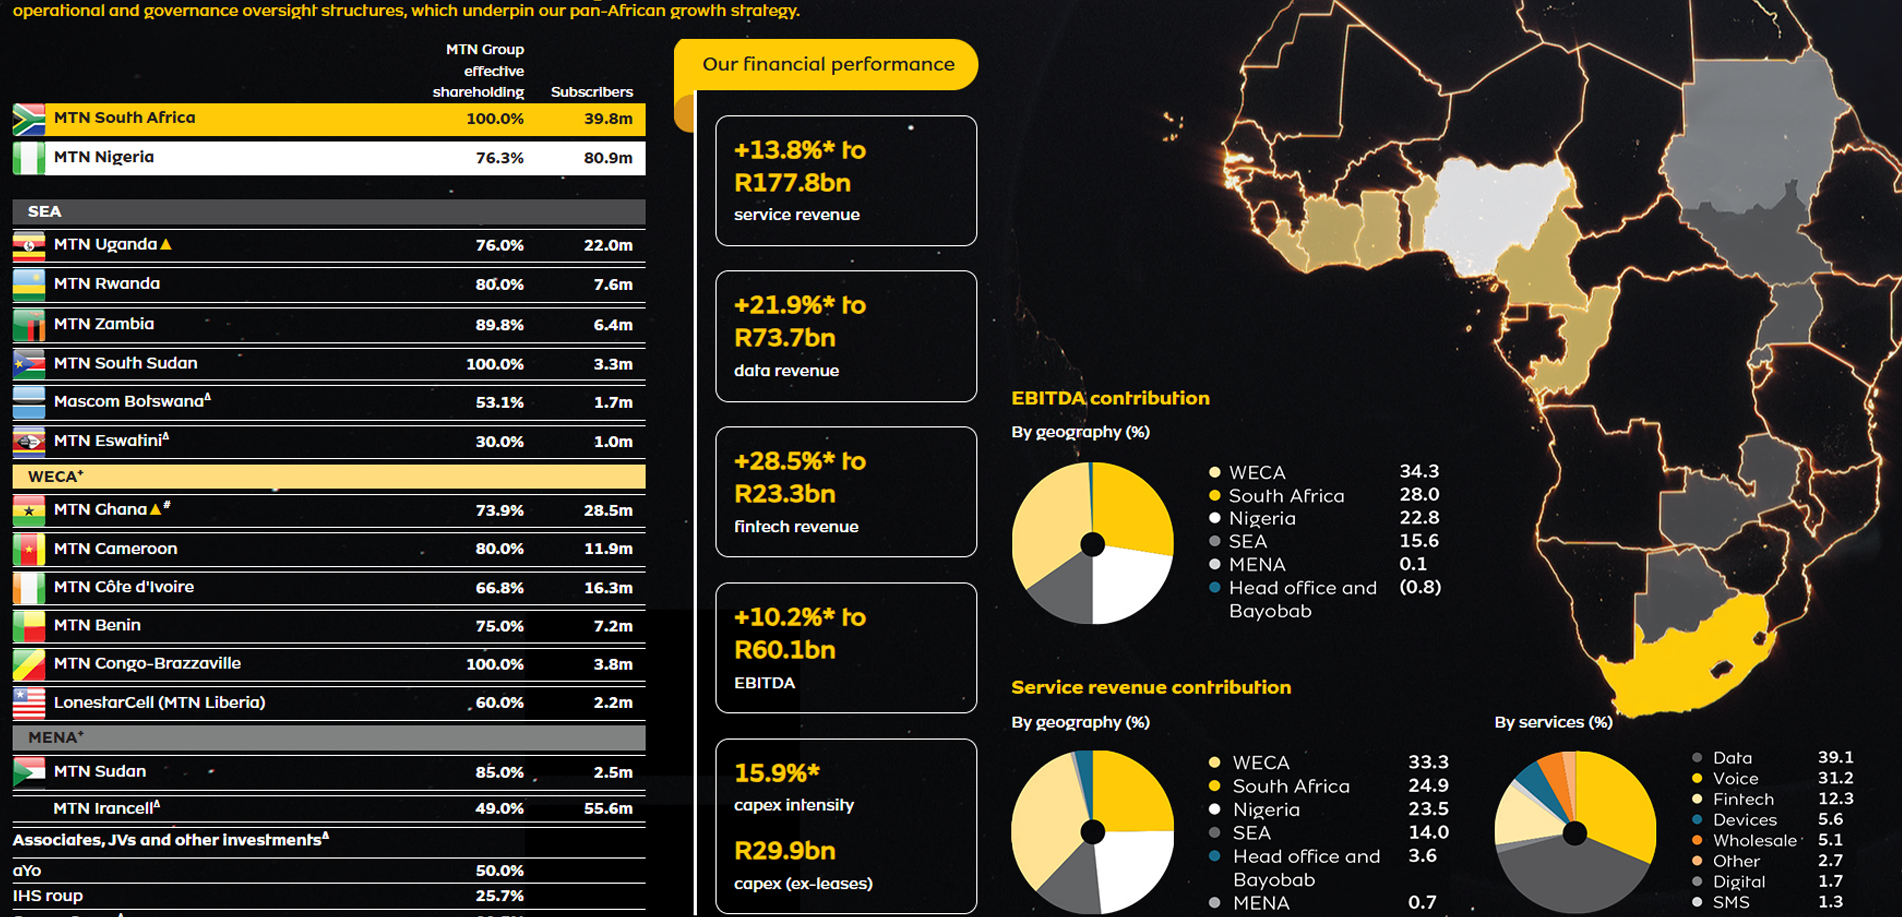
Task: Click the Ghana flag icon
Action: click(29, 510)
